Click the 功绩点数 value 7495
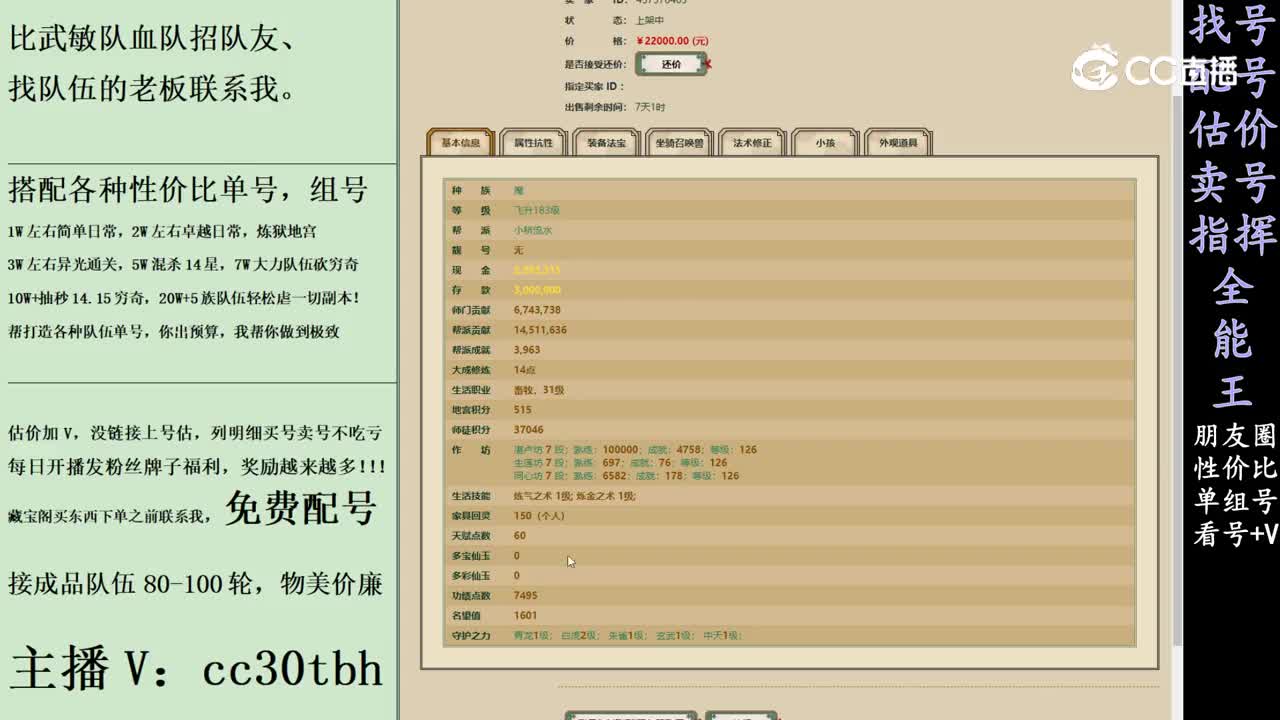Viewport: 1280px width, 720px height. click(525, 596)
